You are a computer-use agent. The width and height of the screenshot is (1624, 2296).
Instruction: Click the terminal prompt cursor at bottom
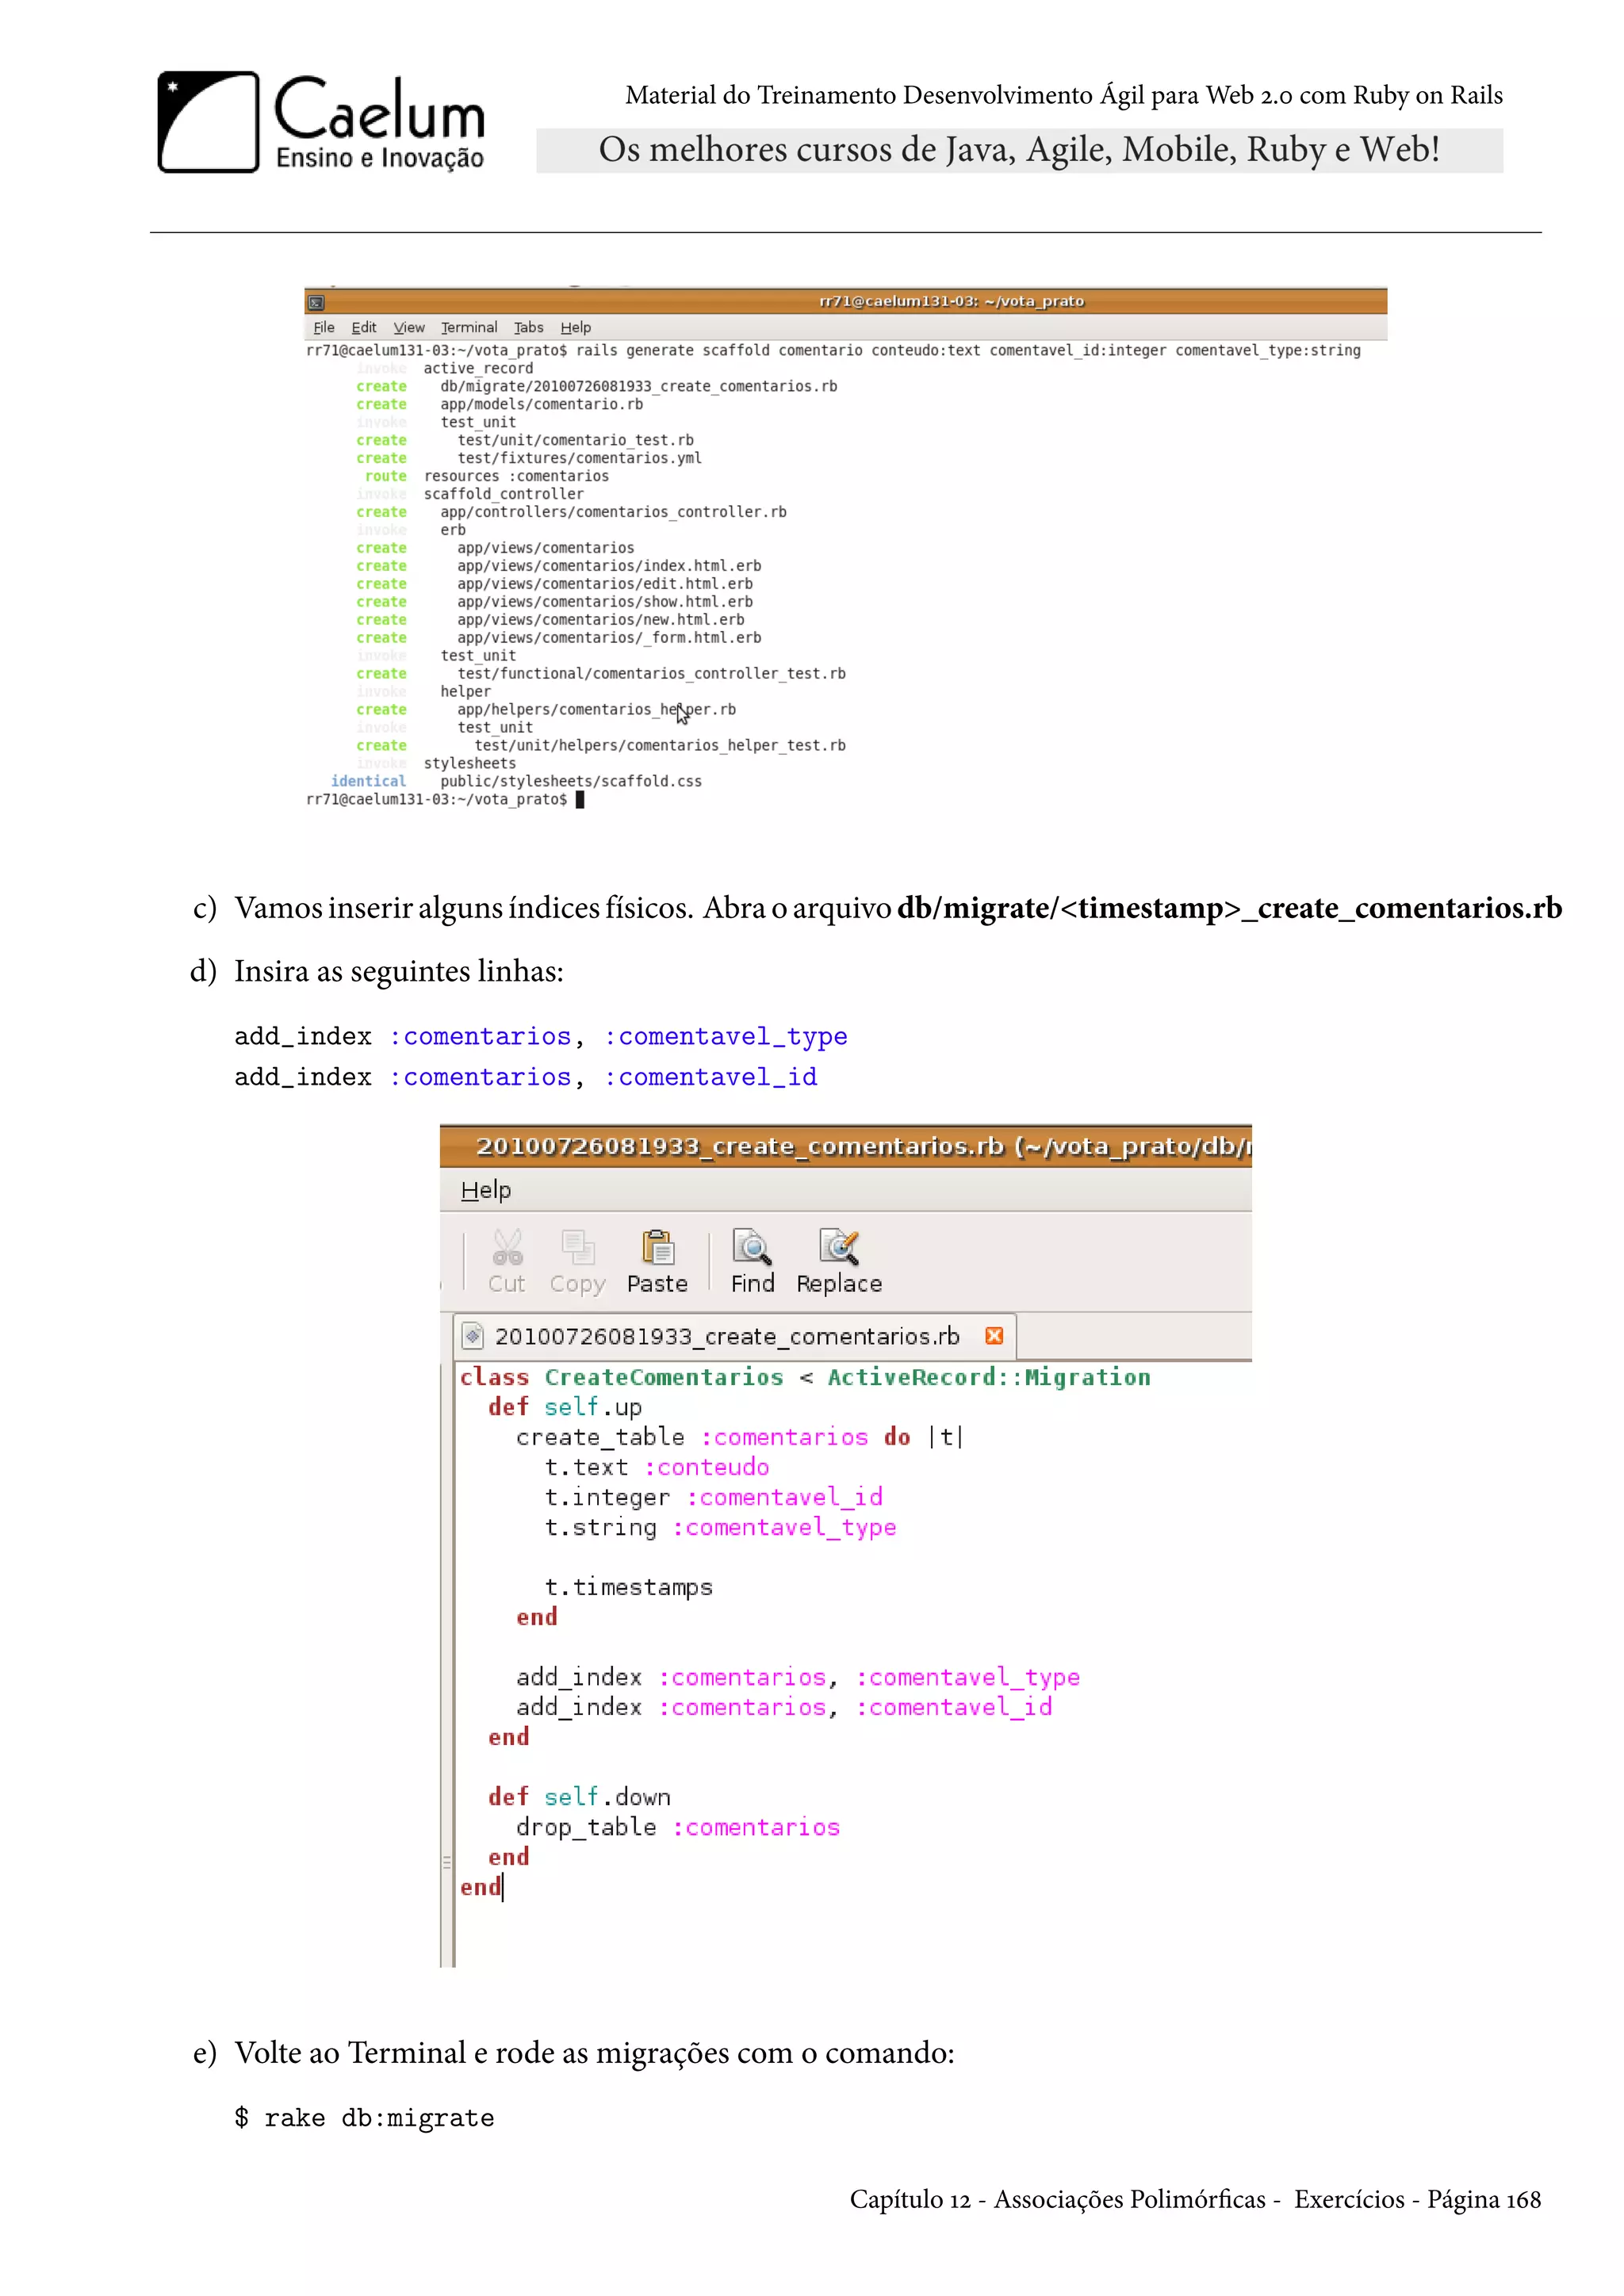click(580, 799)
